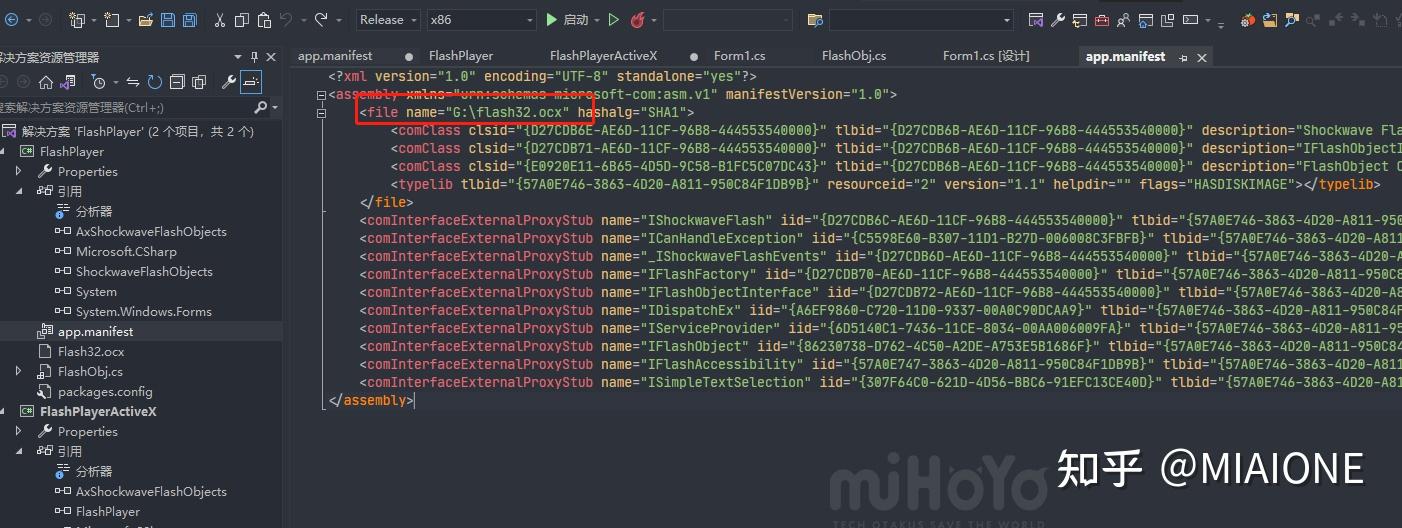This screenshot has width=1402, height=528.
Task: Toggle Preview Selected Items button
Action: (x=251, y=82)
